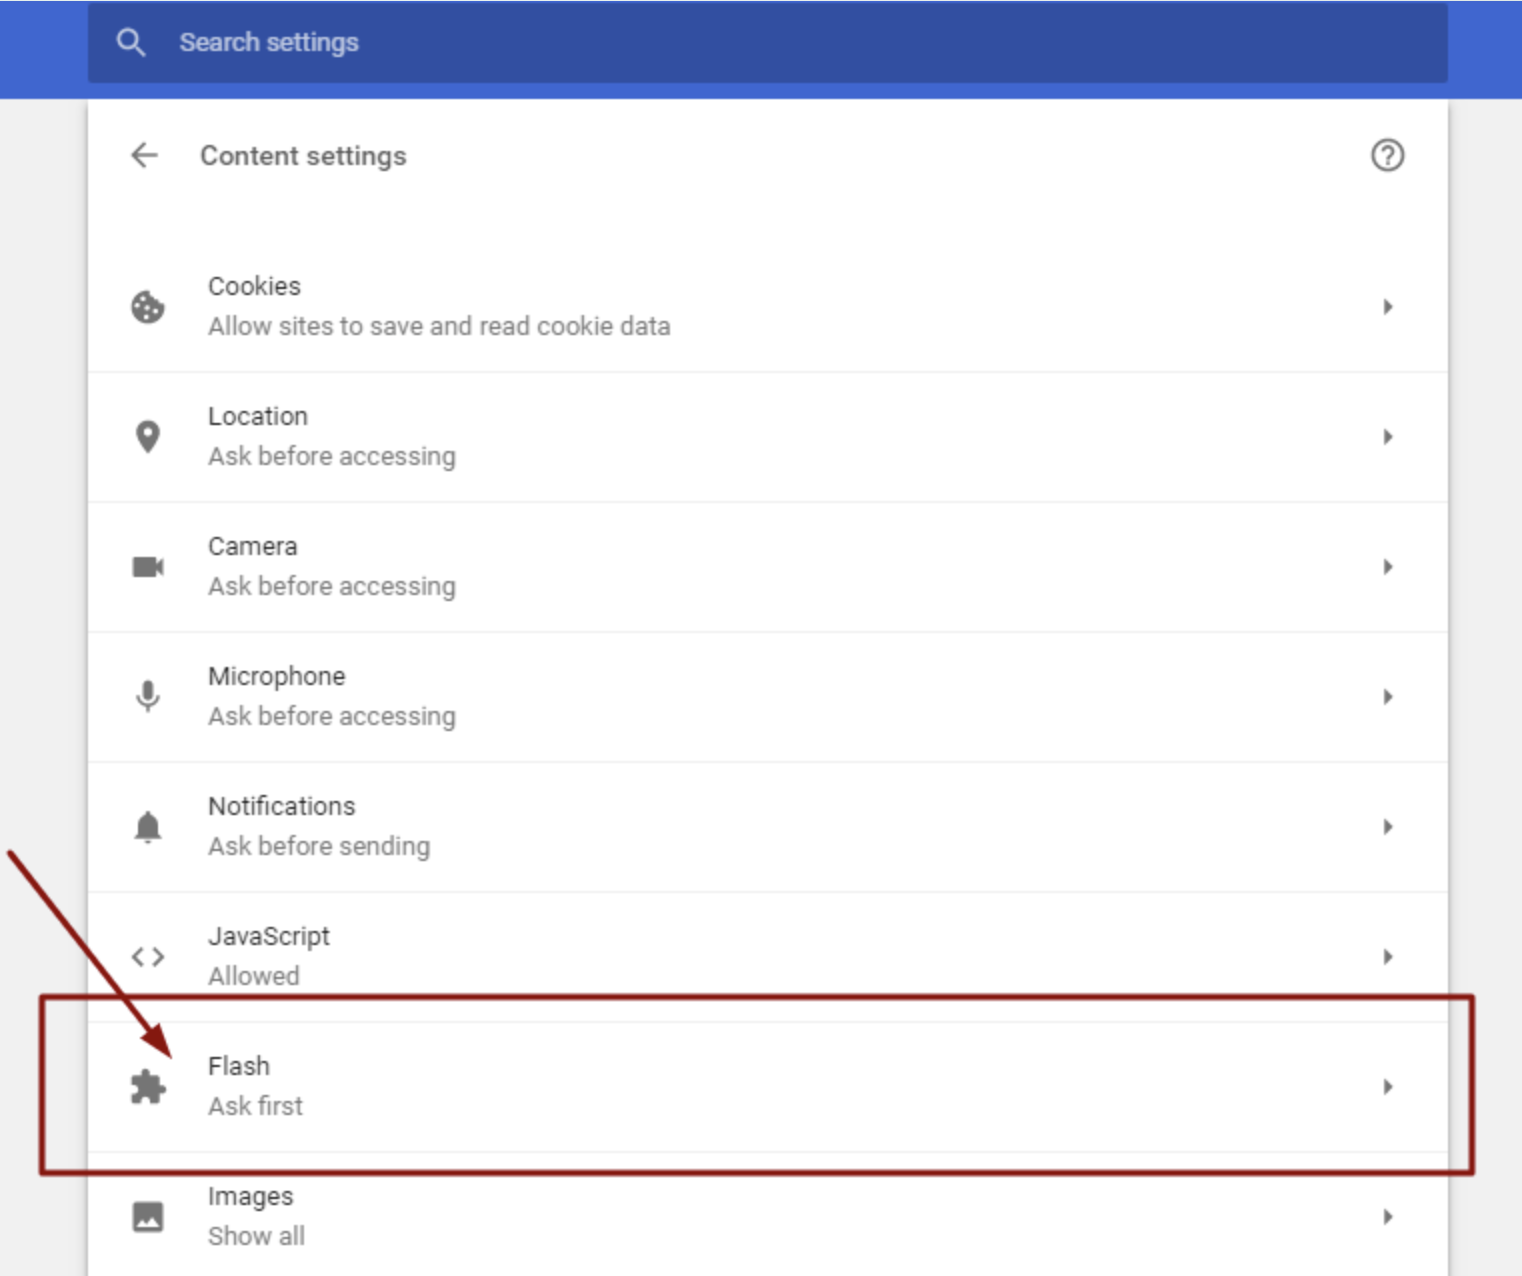The image size is (1522, 1276).
Task: Expand the Flash settings with the chevron
Action: click(x=1388, y=1086)
